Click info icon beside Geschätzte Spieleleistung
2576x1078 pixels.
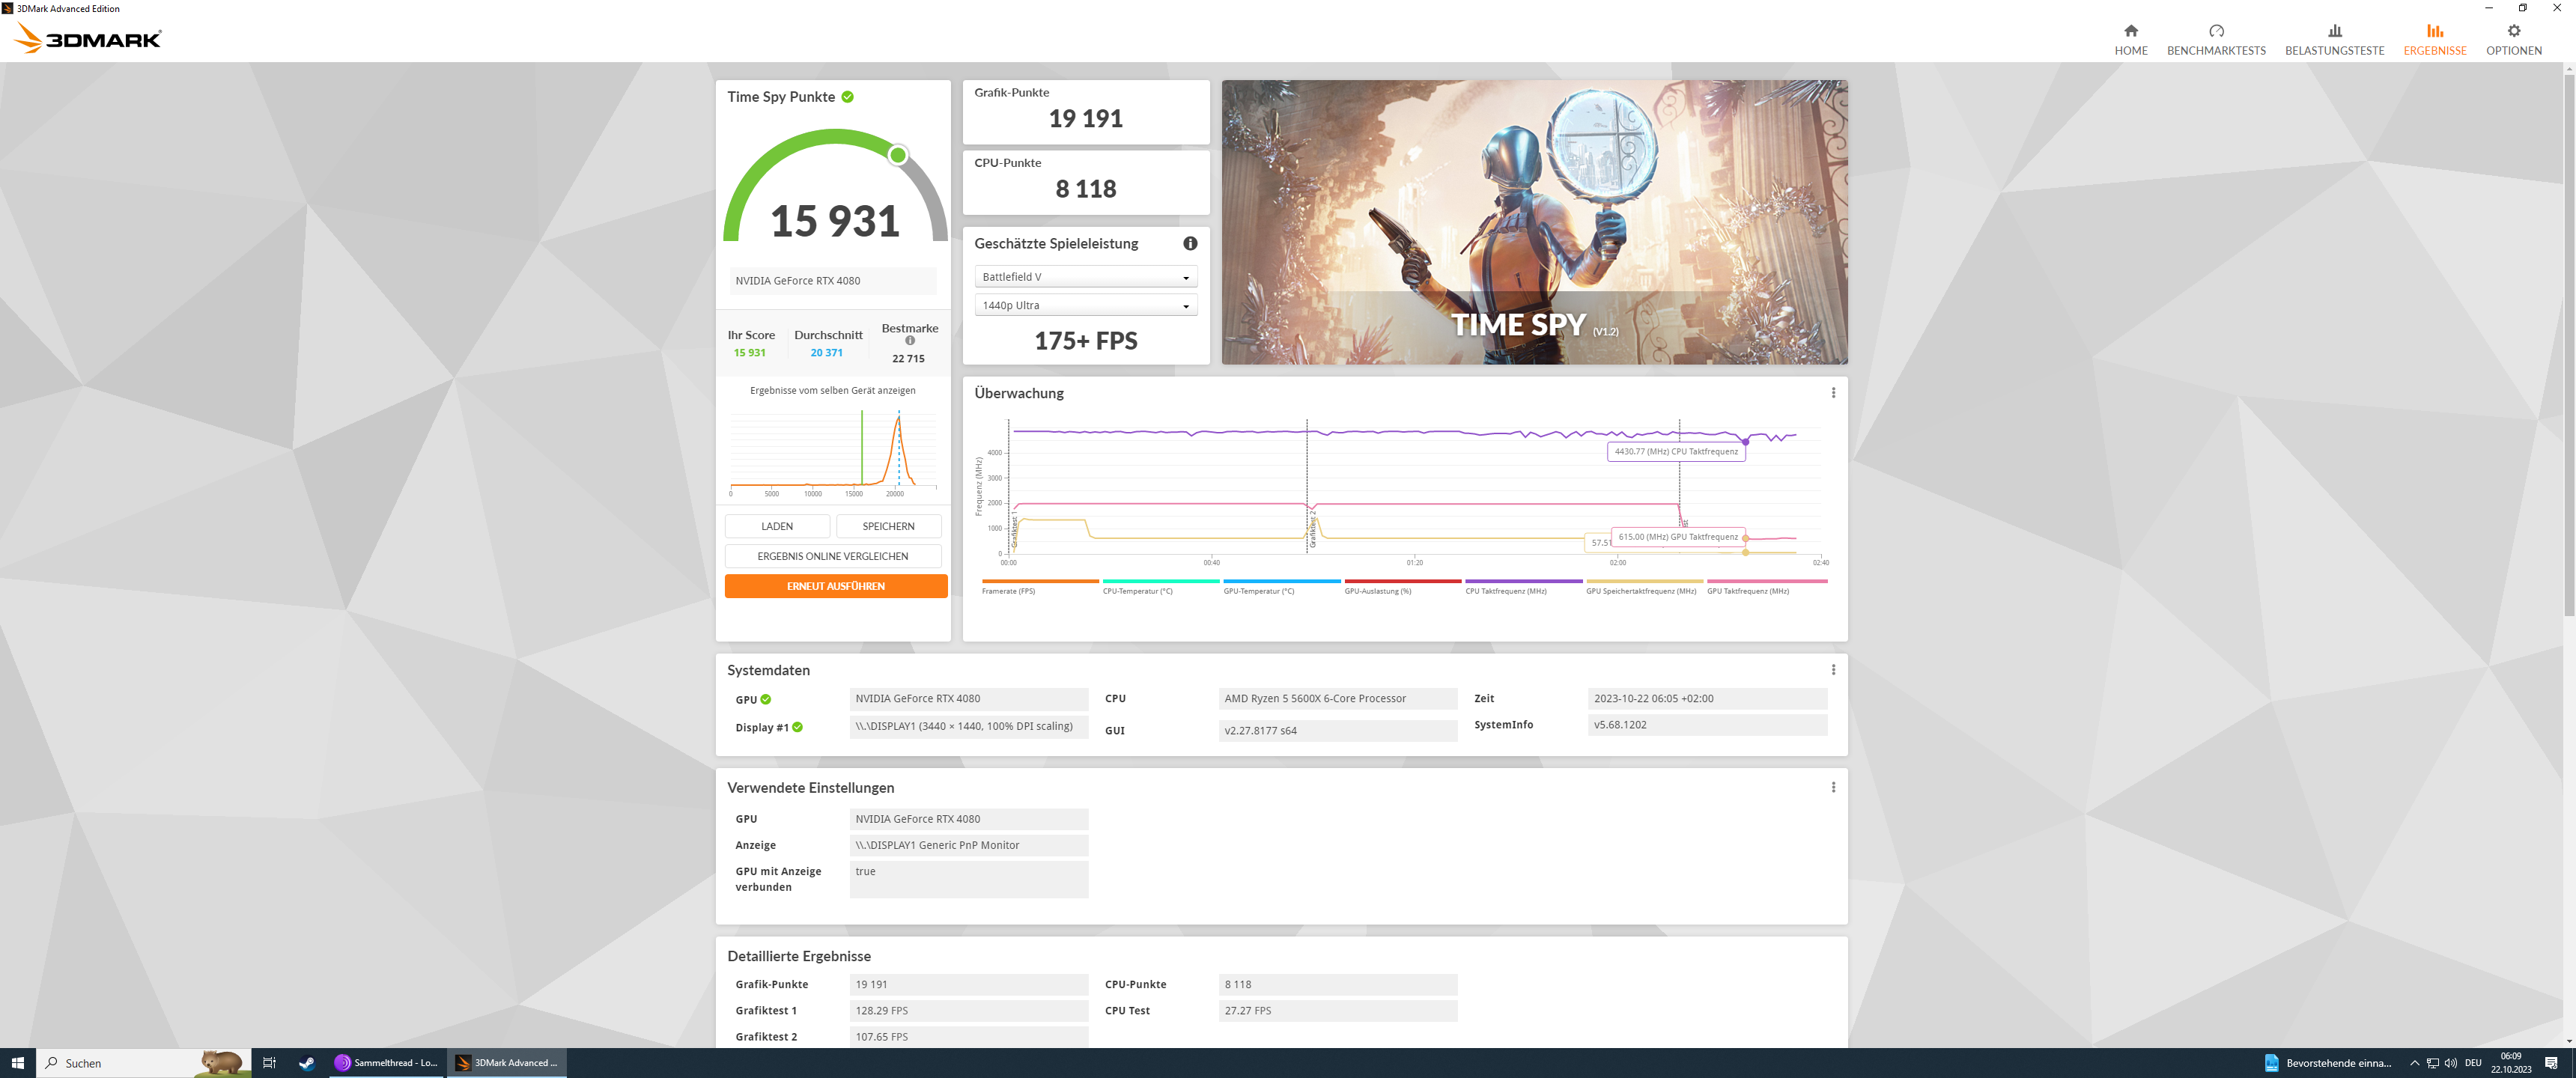pos(1189,243)
